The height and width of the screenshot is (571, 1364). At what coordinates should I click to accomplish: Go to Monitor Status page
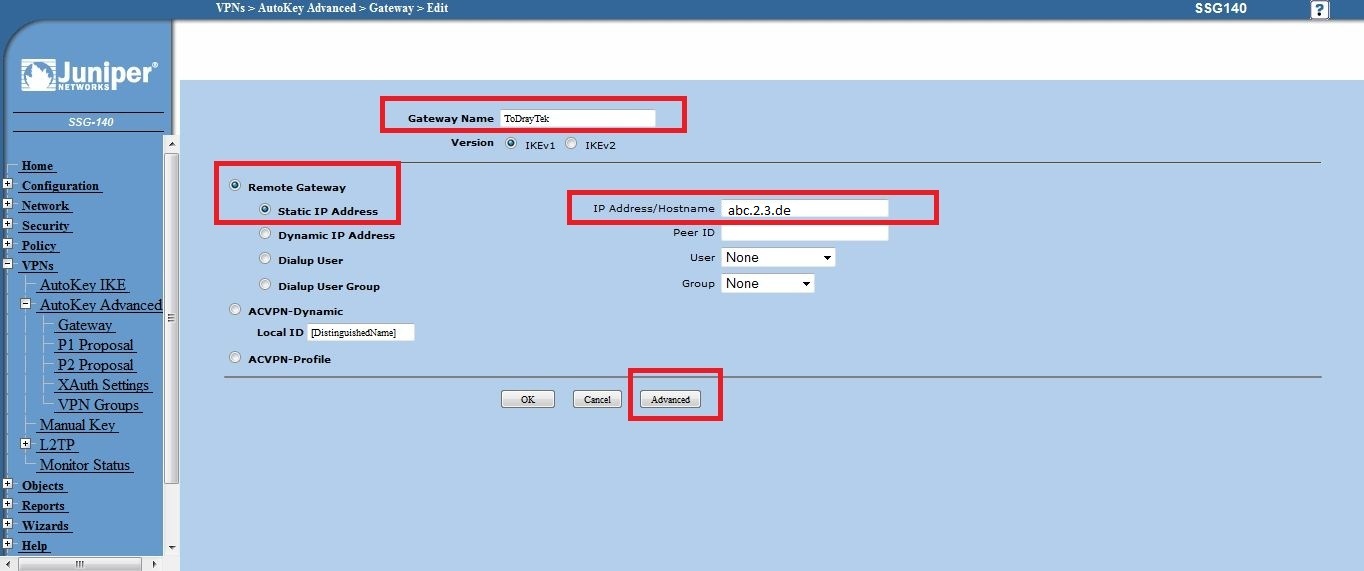(x=85, y=465)
